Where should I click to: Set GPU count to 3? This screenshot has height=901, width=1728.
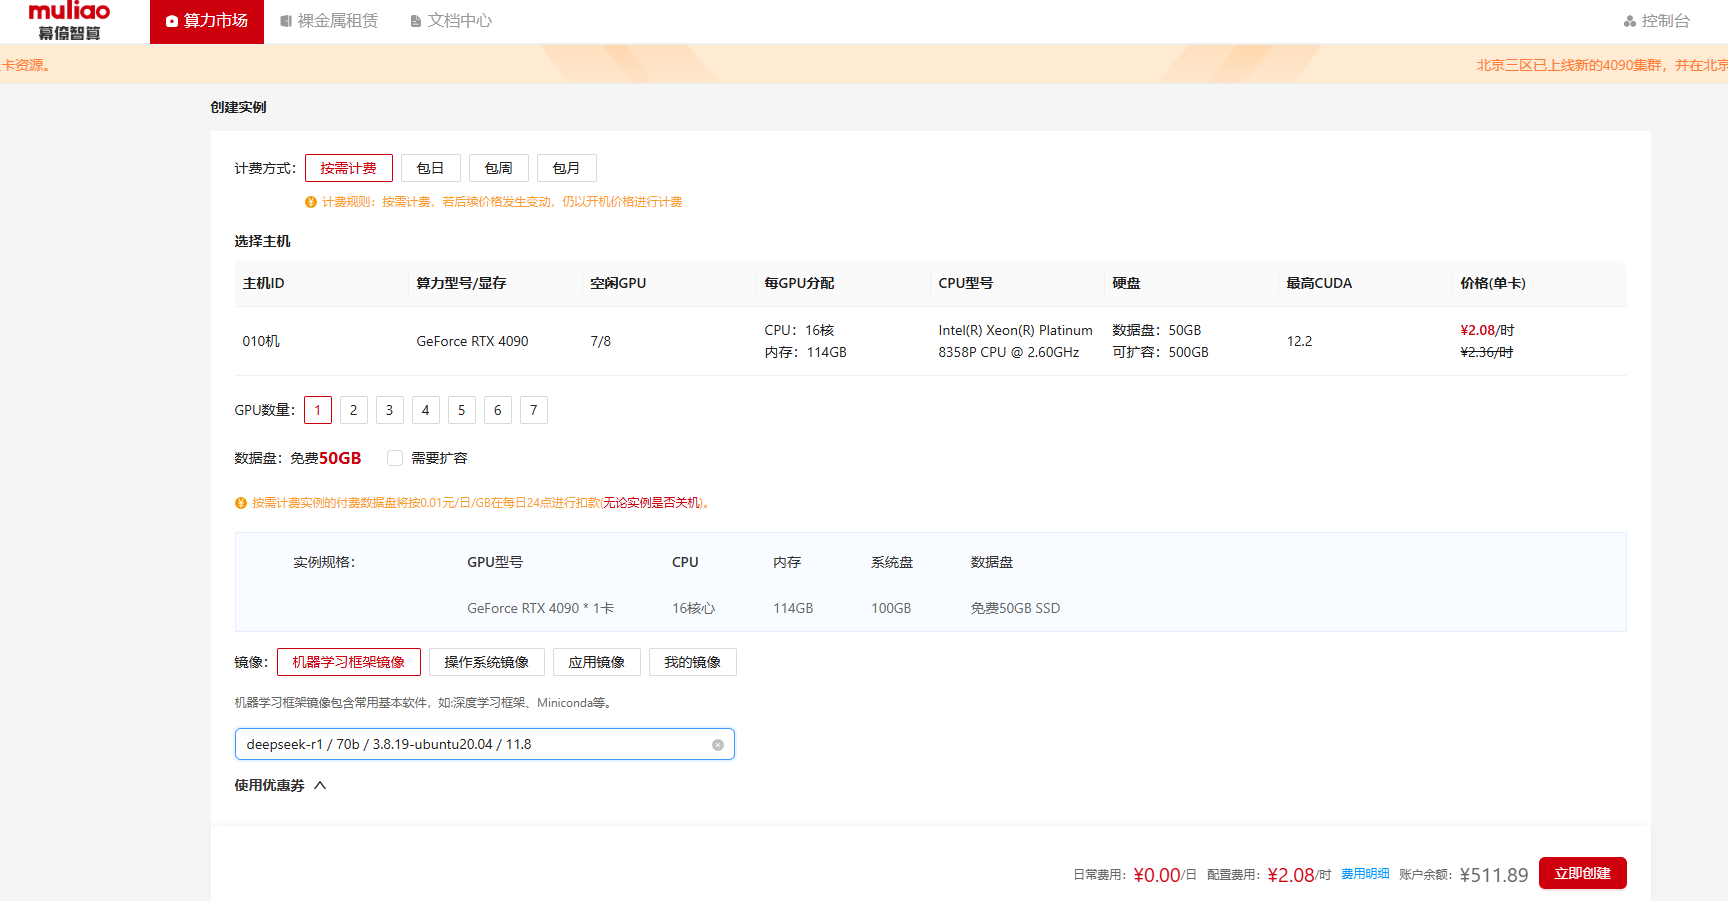(390, 410)
